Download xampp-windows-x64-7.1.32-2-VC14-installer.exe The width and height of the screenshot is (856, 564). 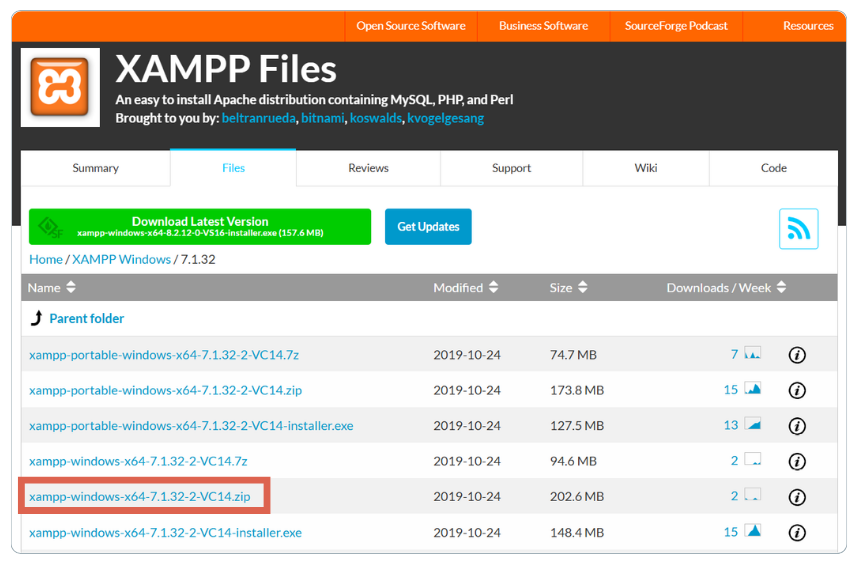165,532
